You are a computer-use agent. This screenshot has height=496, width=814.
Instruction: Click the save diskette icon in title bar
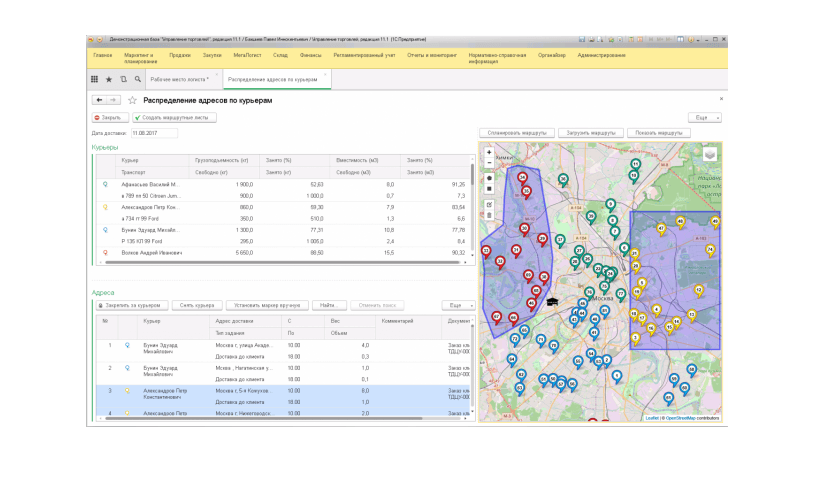[x=582, y=39]
